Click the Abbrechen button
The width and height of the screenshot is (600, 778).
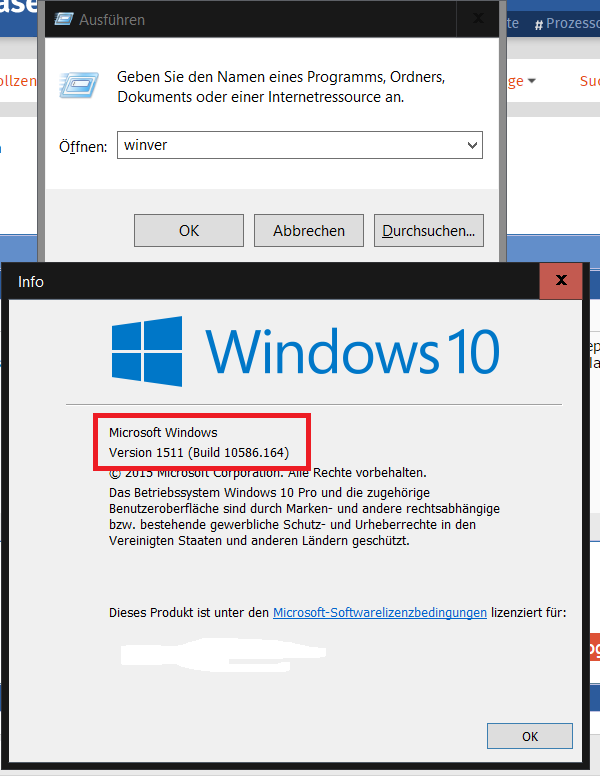(309, 231)
